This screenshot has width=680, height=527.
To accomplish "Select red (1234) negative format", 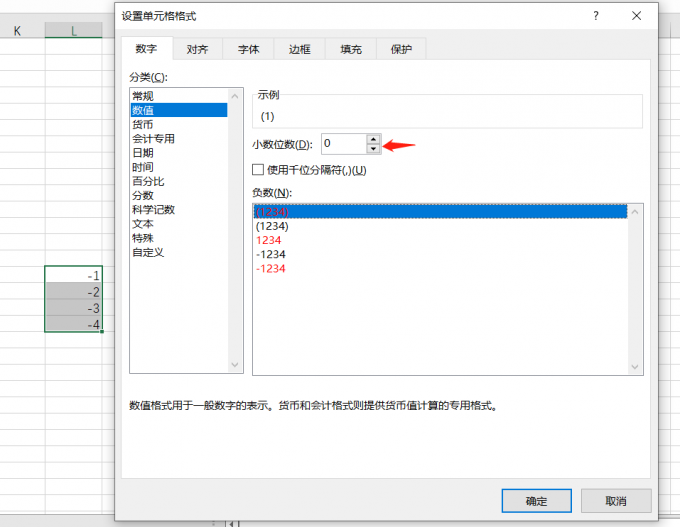I will tap(440, 212).
